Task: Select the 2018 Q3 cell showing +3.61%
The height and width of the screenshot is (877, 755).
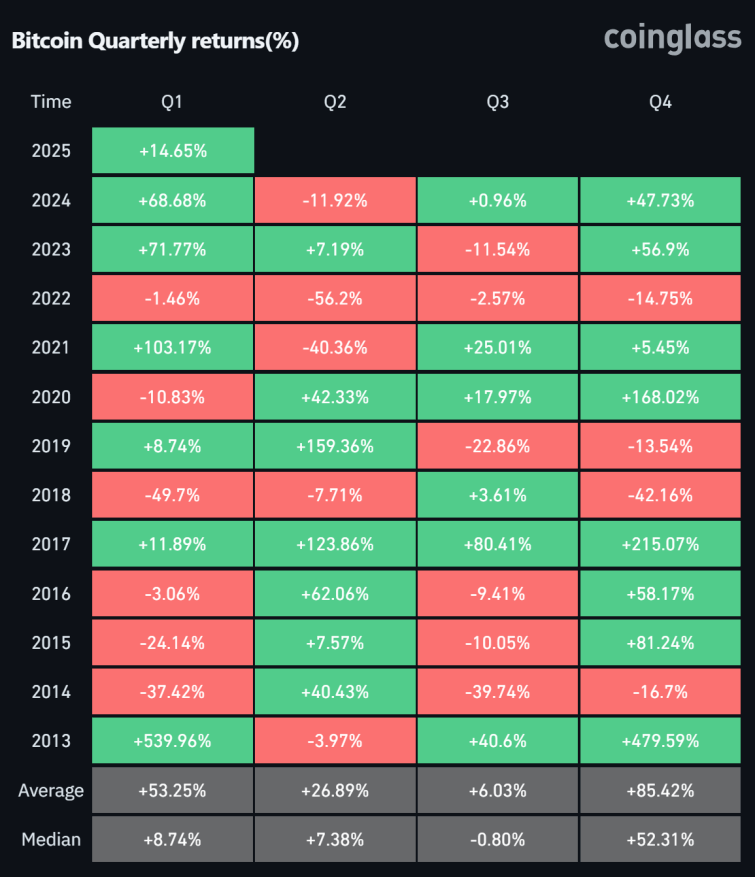Action: (497, 495)
